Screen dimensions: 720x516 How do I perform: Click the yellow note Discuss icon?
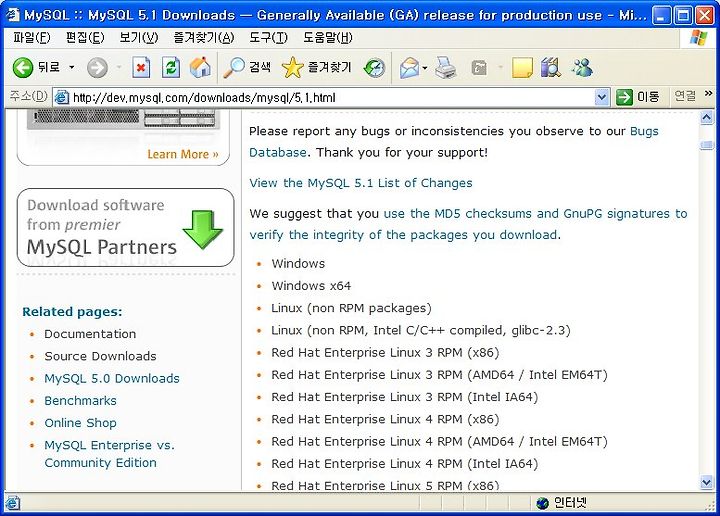pyautogui.click(x=522, y=68)
